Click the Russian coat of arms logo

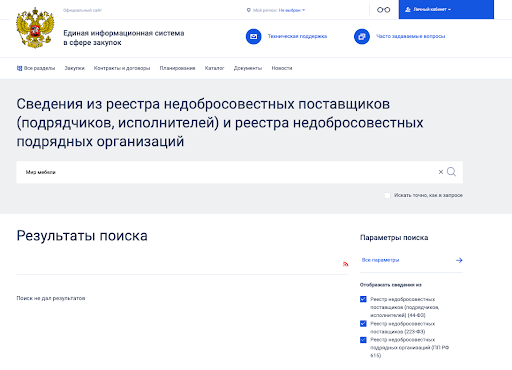click(x=35, y=28)
